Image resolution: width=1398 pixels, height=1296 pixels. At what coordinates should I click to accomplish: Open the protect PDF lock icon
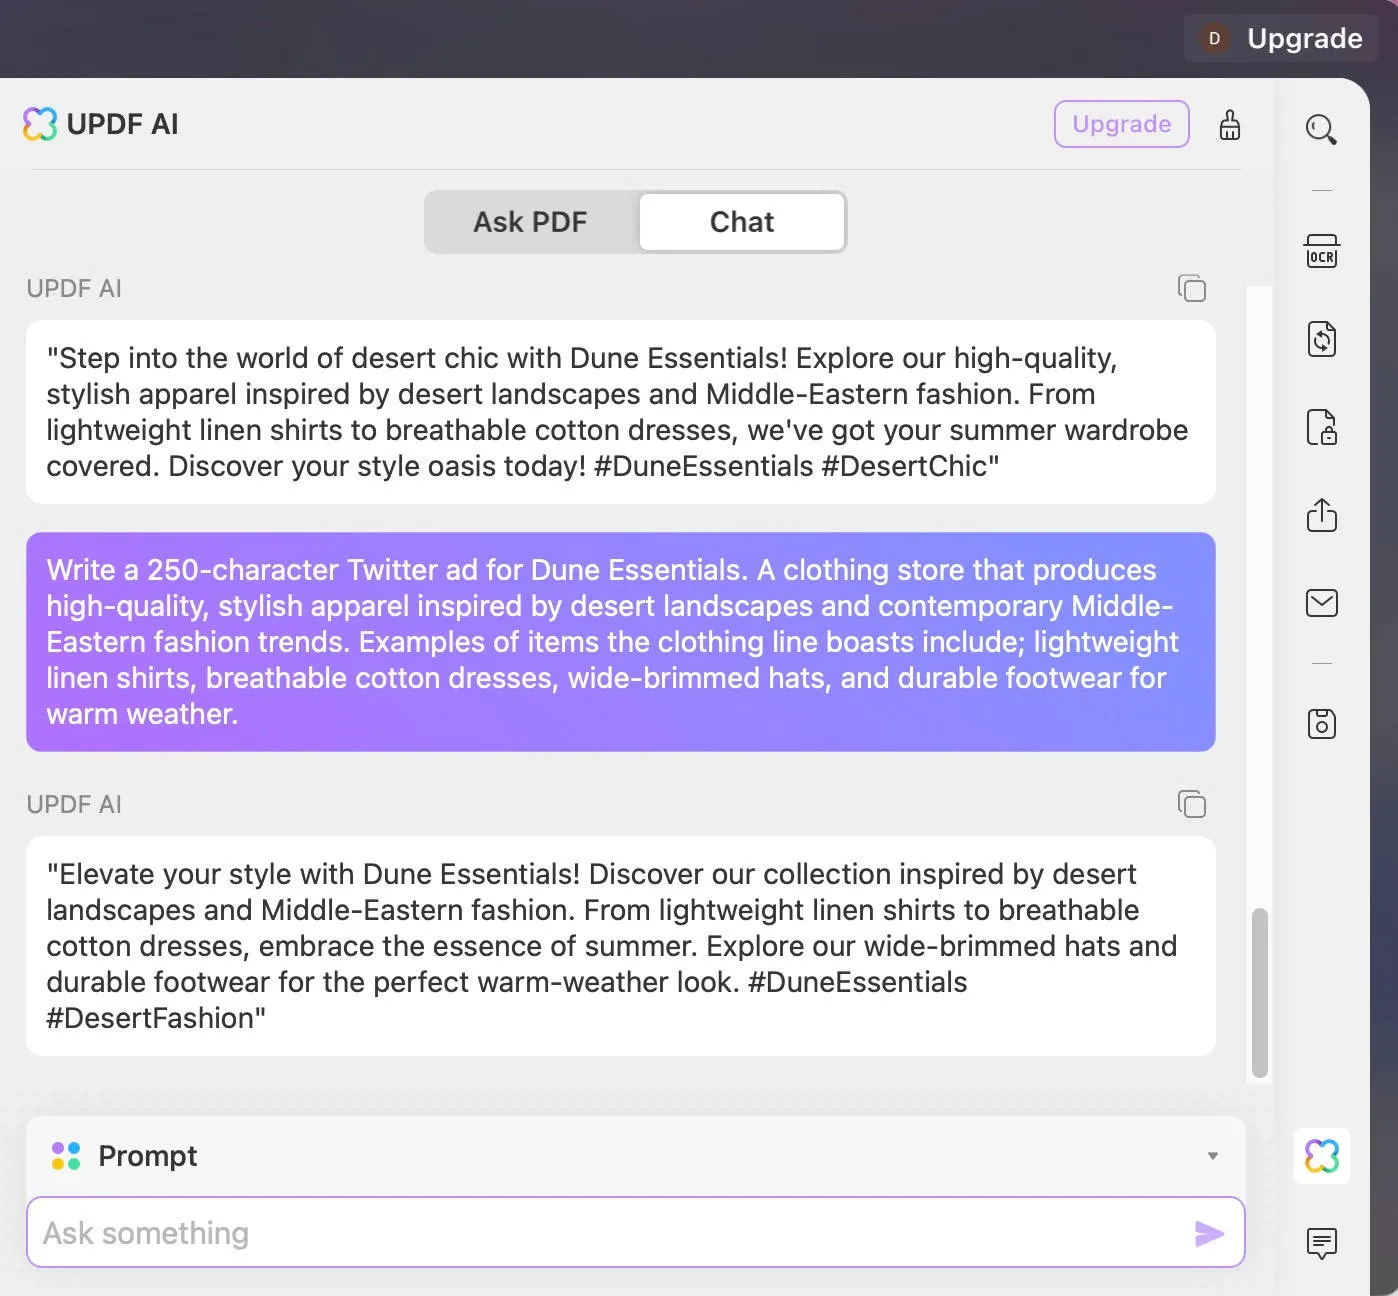(1322, 427)
